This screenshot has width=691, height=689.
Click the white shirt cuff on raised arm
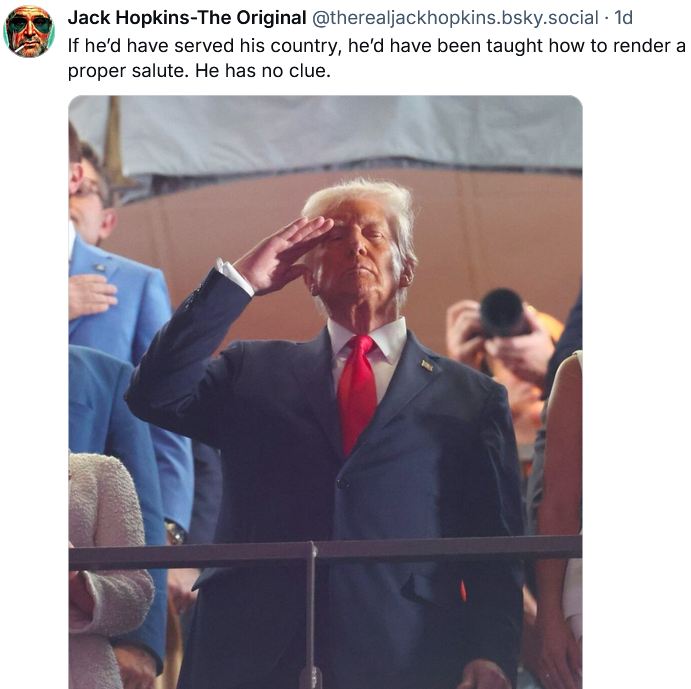pyautogui.click(x=234, y=277)
